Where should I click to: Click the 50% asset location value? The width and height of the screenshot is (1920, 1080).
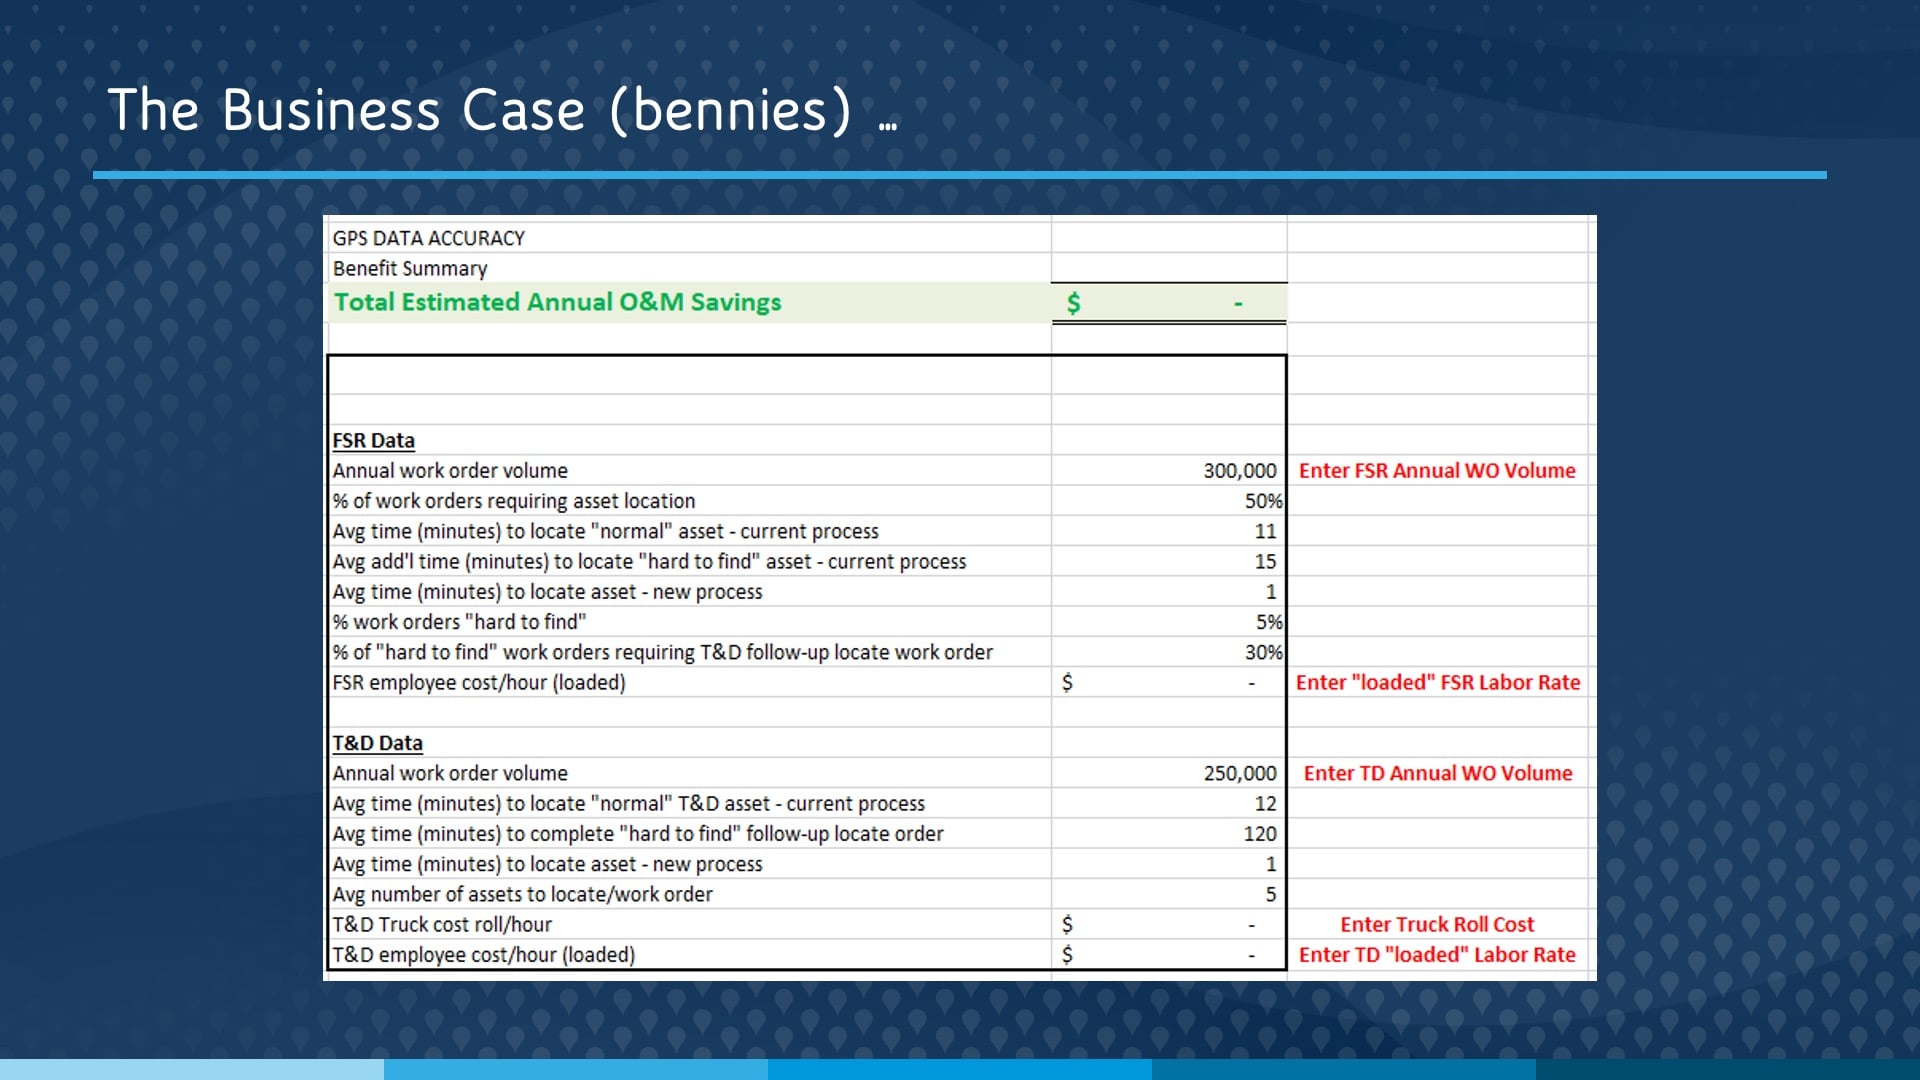1264,501
